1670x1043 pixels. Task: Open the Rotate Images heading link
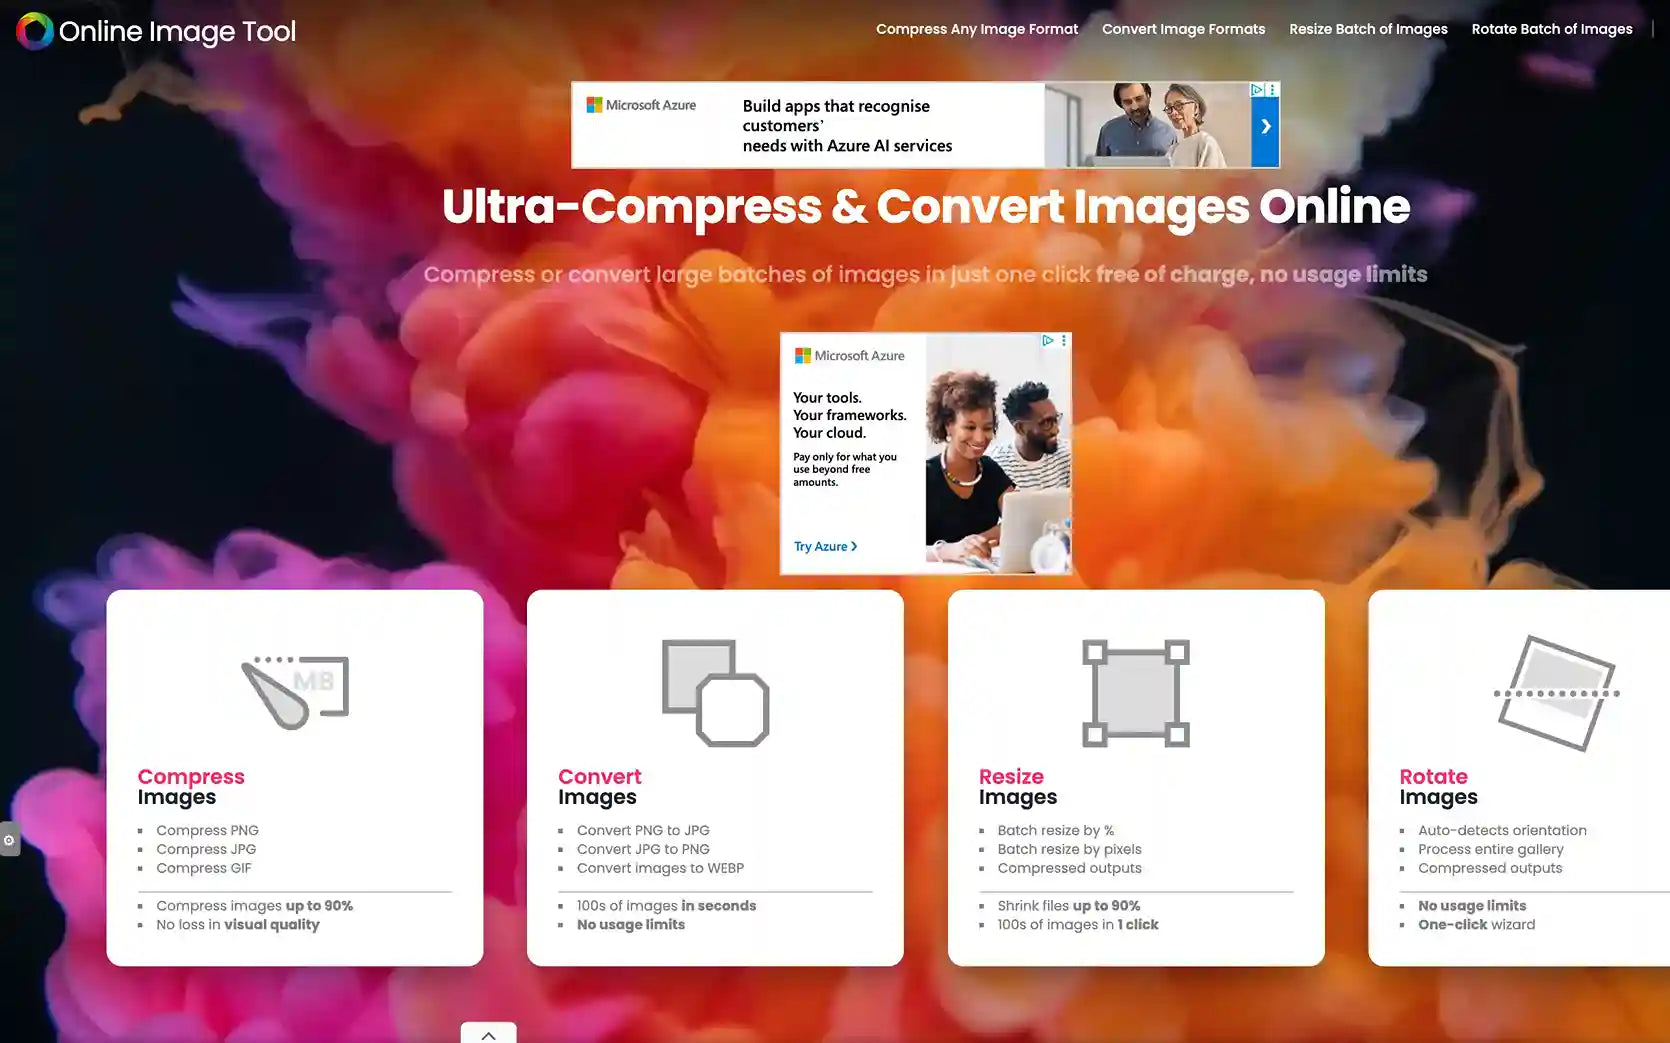[1438, 787]
